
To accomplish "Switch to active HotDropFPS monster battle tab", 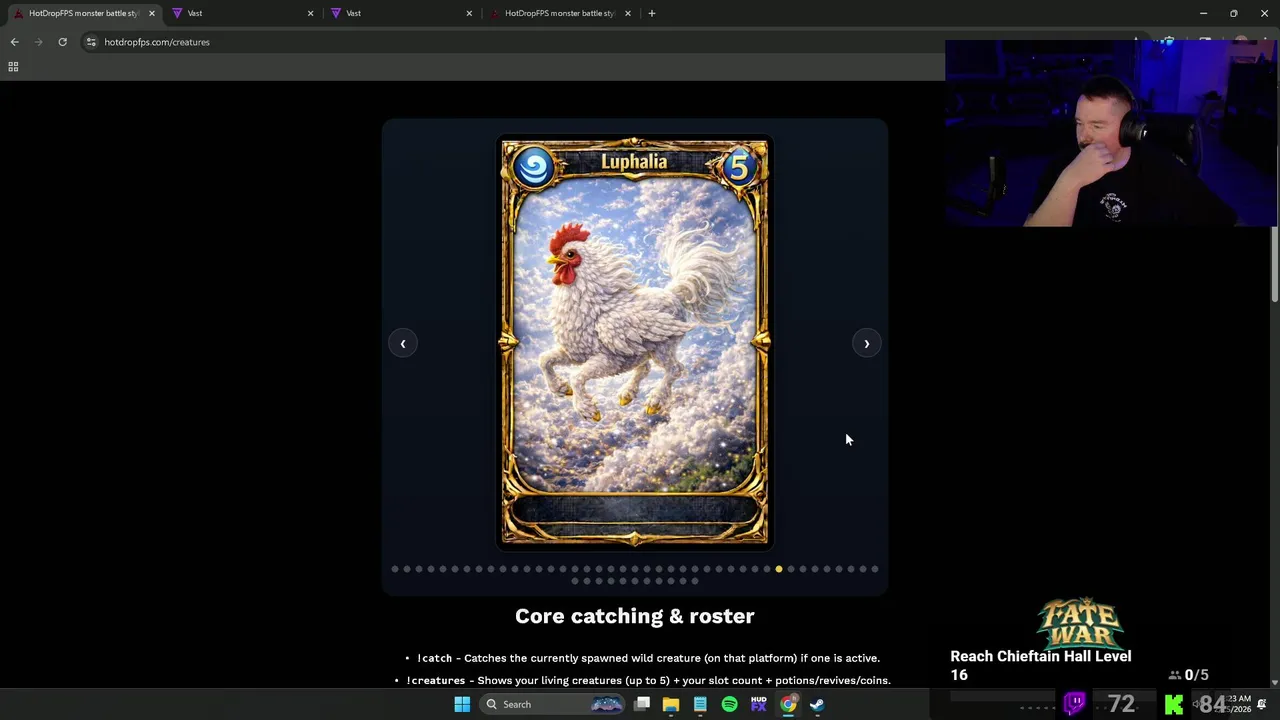I will [82, 13].
